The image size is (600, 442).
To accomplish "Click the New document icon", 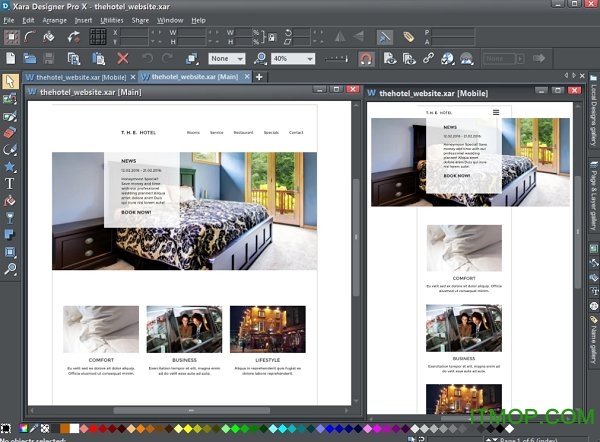I will click(11, 59).
